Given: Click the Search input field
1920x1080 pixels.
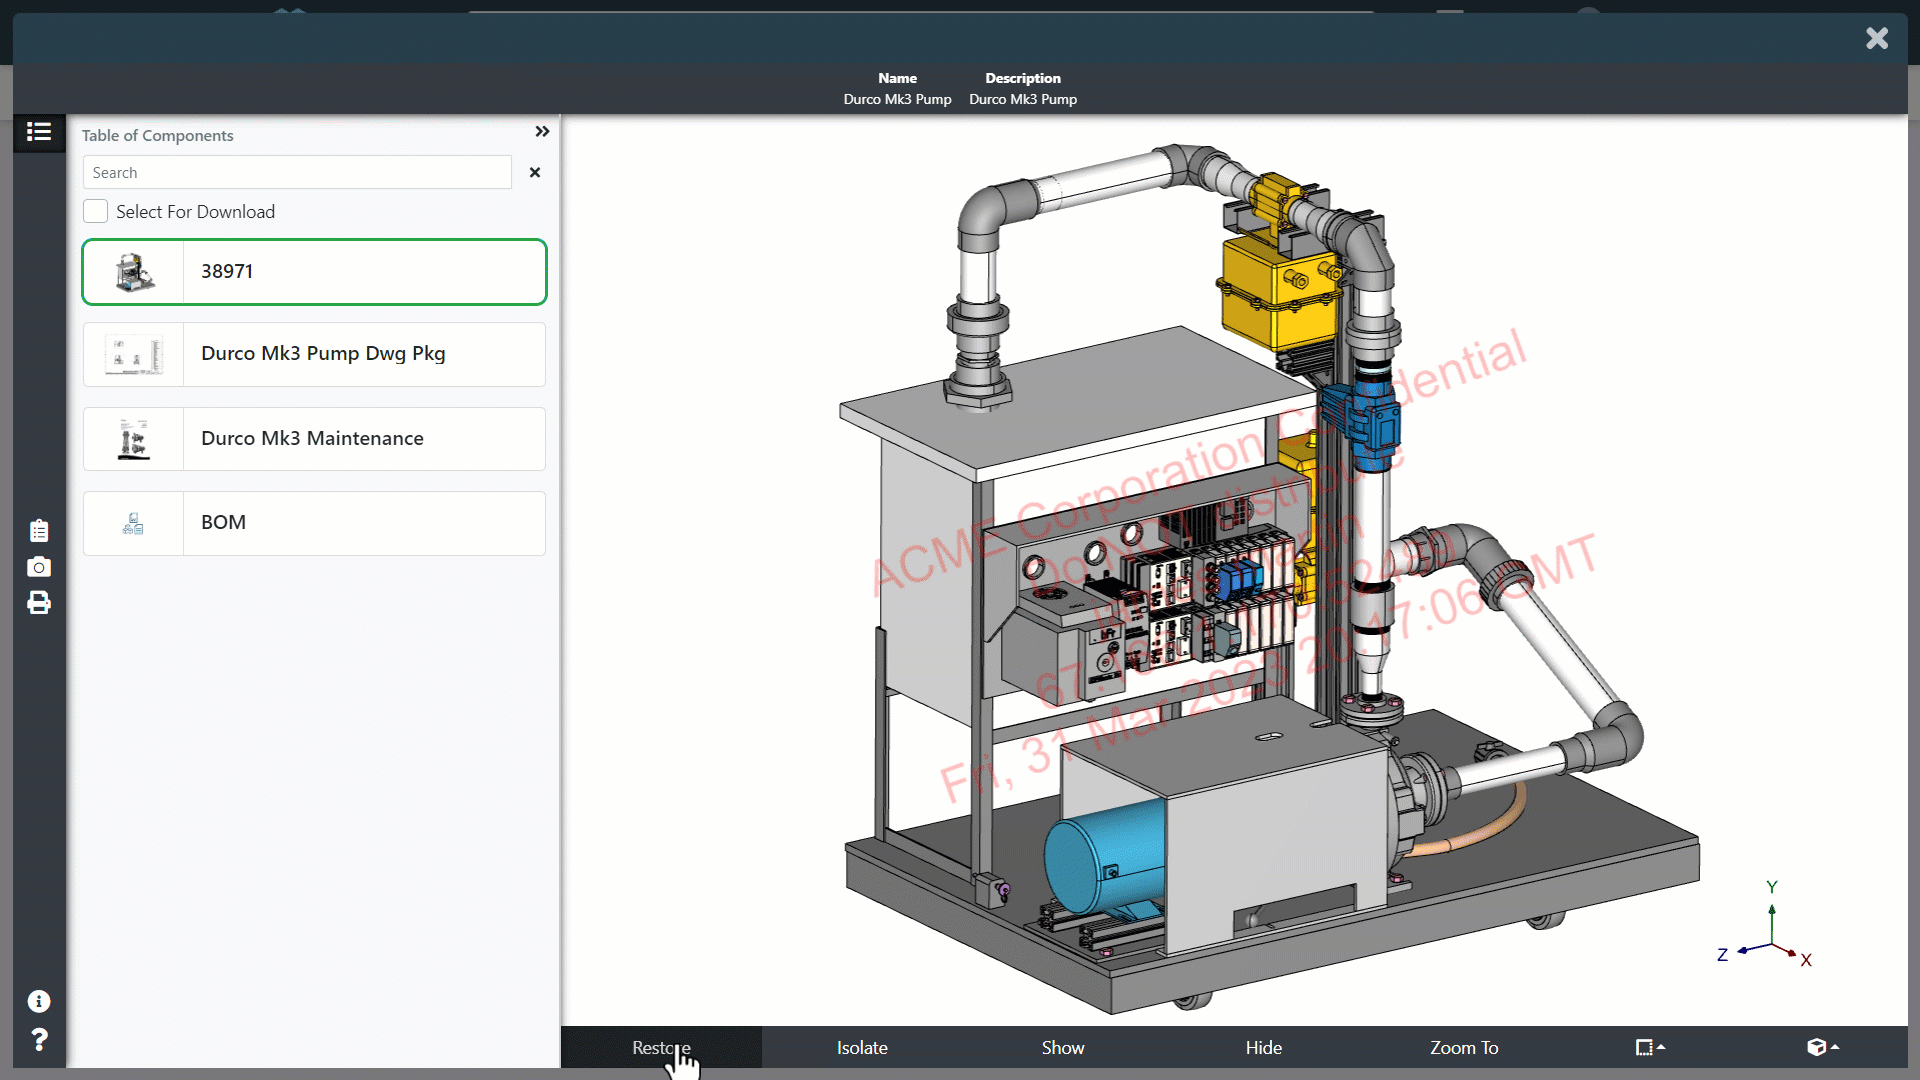Looking at the screenshot, I should click(297, 173).
